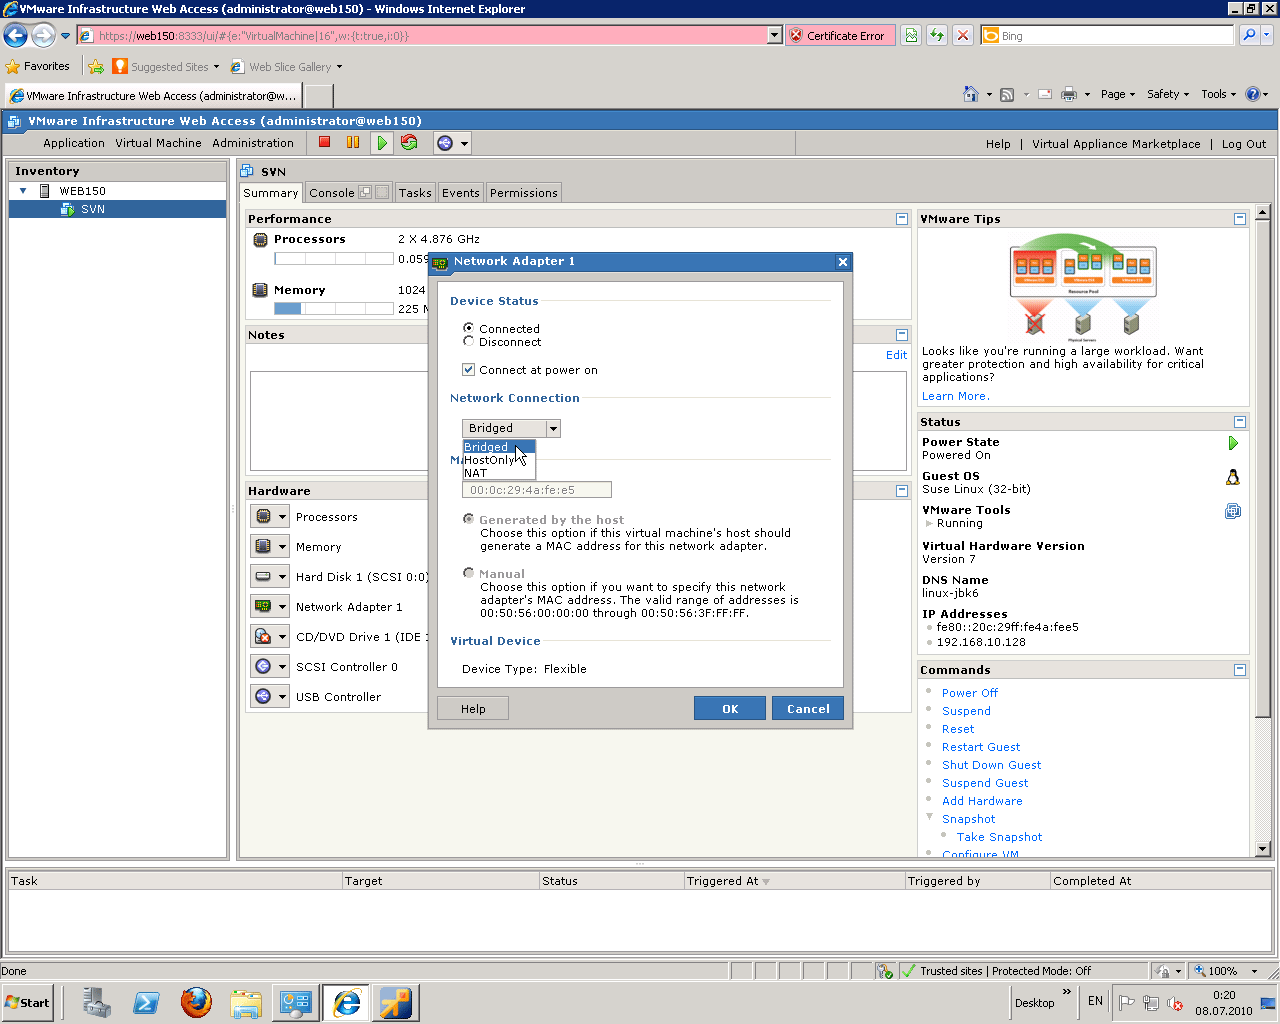The height and width of the screenshot is (1024, 1280).
Task: Open PowerShell from the taskbar
Action: [x=146, y=1002]
